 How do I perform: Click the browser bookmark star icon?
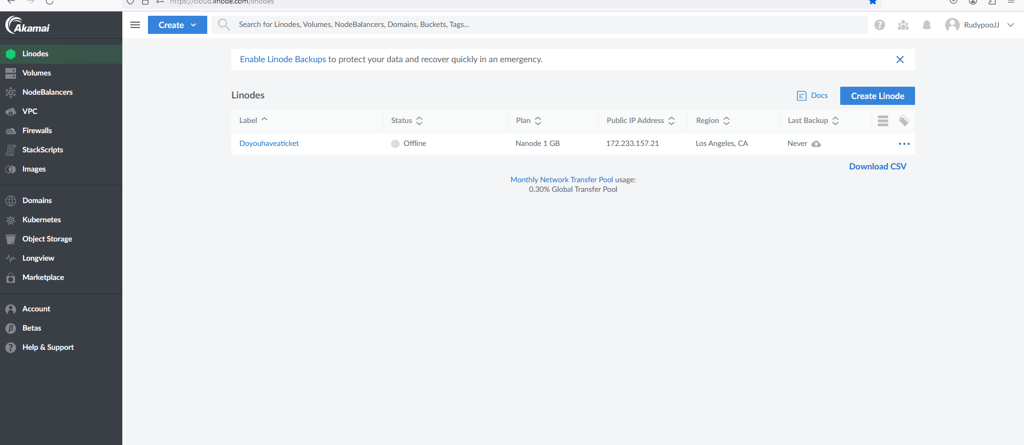point(872,2)
